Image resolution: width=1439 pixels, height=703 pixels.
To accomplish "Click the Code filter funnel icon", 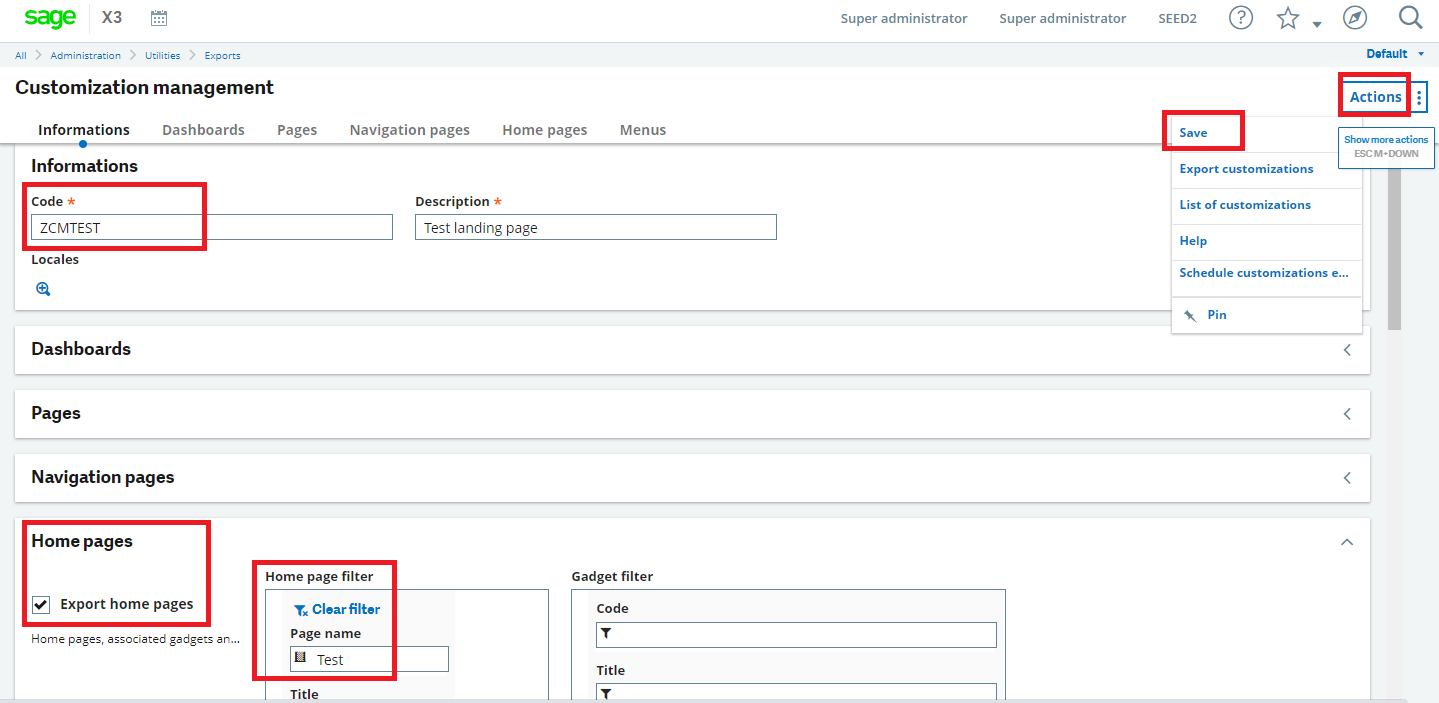I will 608,634.
